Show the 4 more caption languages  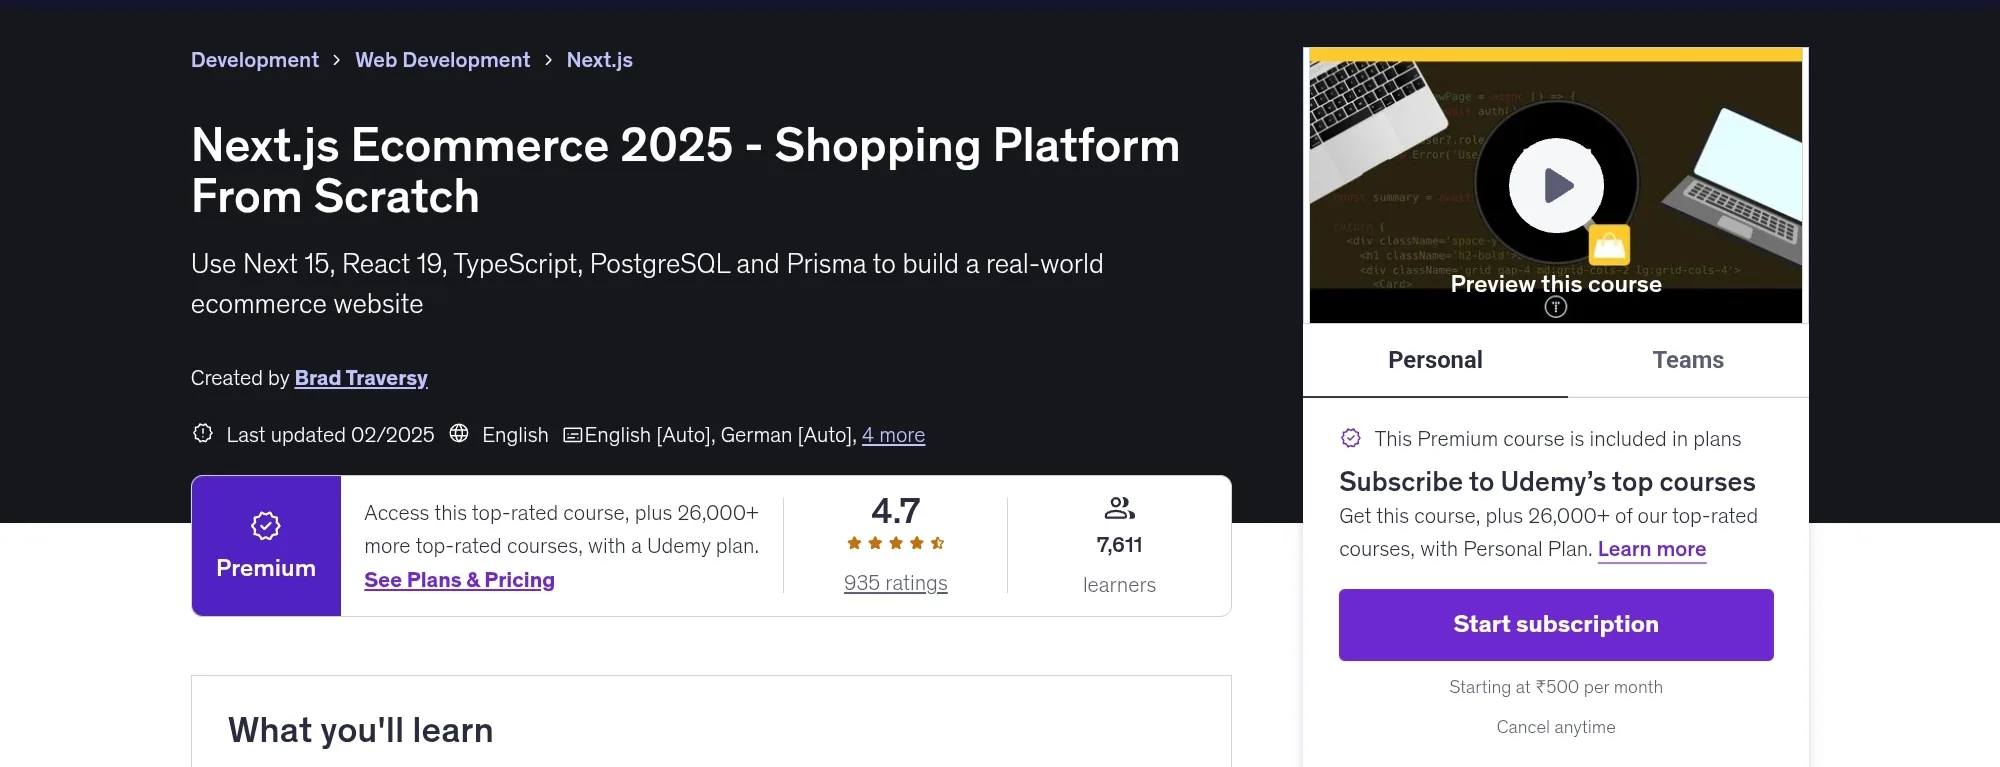894,435
